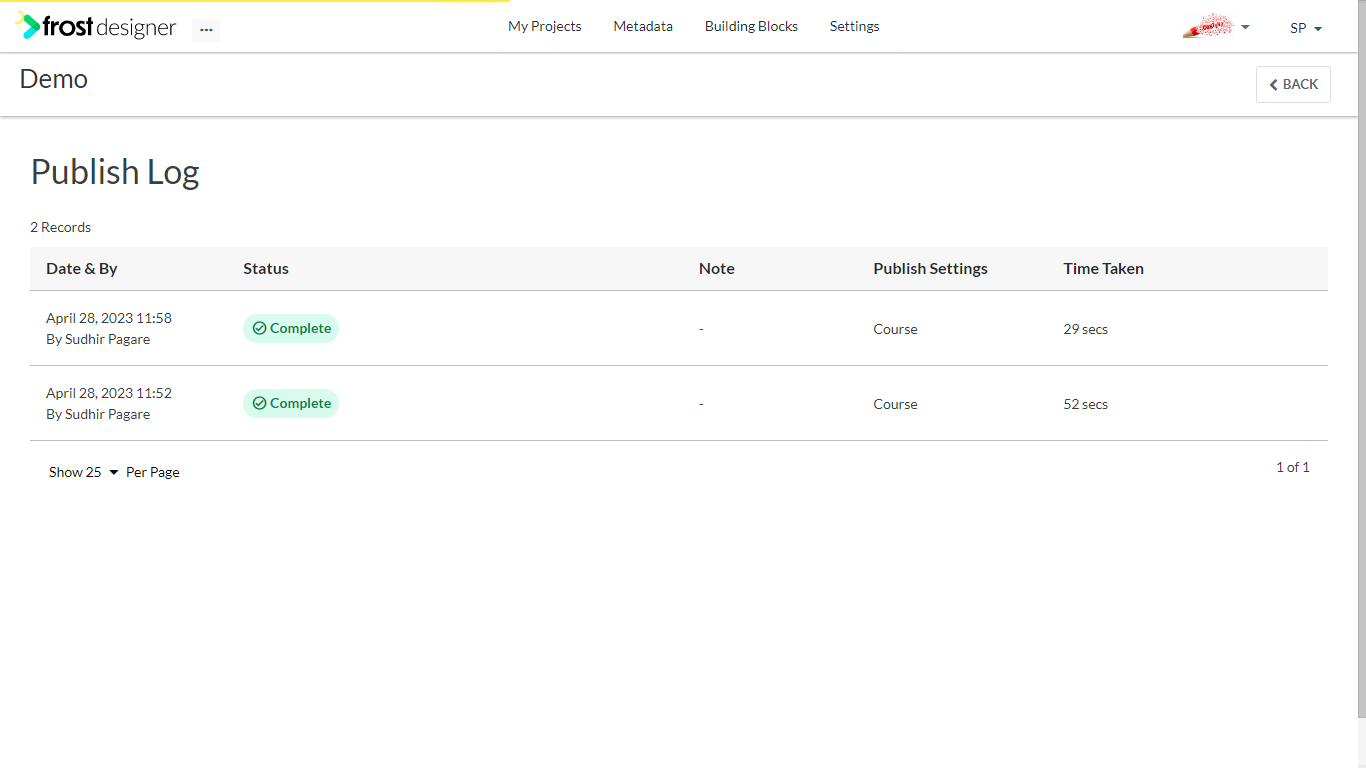This screenshot has height=768, width=1366.
Task: Click the Status column header
Action: coord(266,268)
